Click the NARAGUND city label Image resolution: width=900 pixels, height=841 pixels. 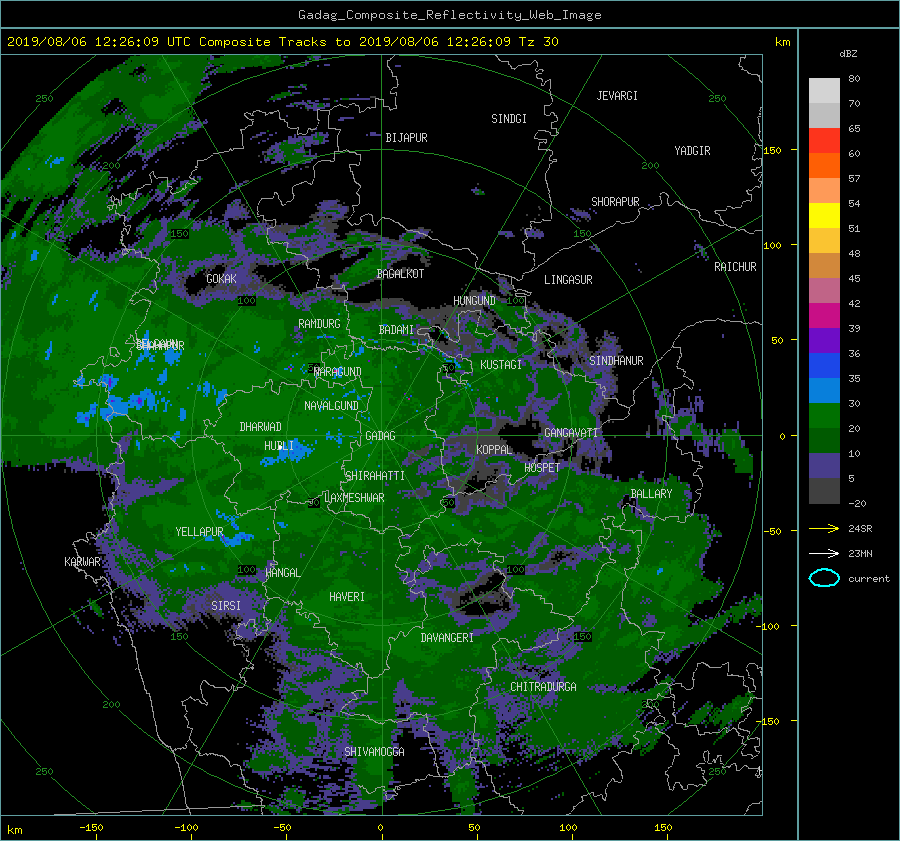point(338,372)
